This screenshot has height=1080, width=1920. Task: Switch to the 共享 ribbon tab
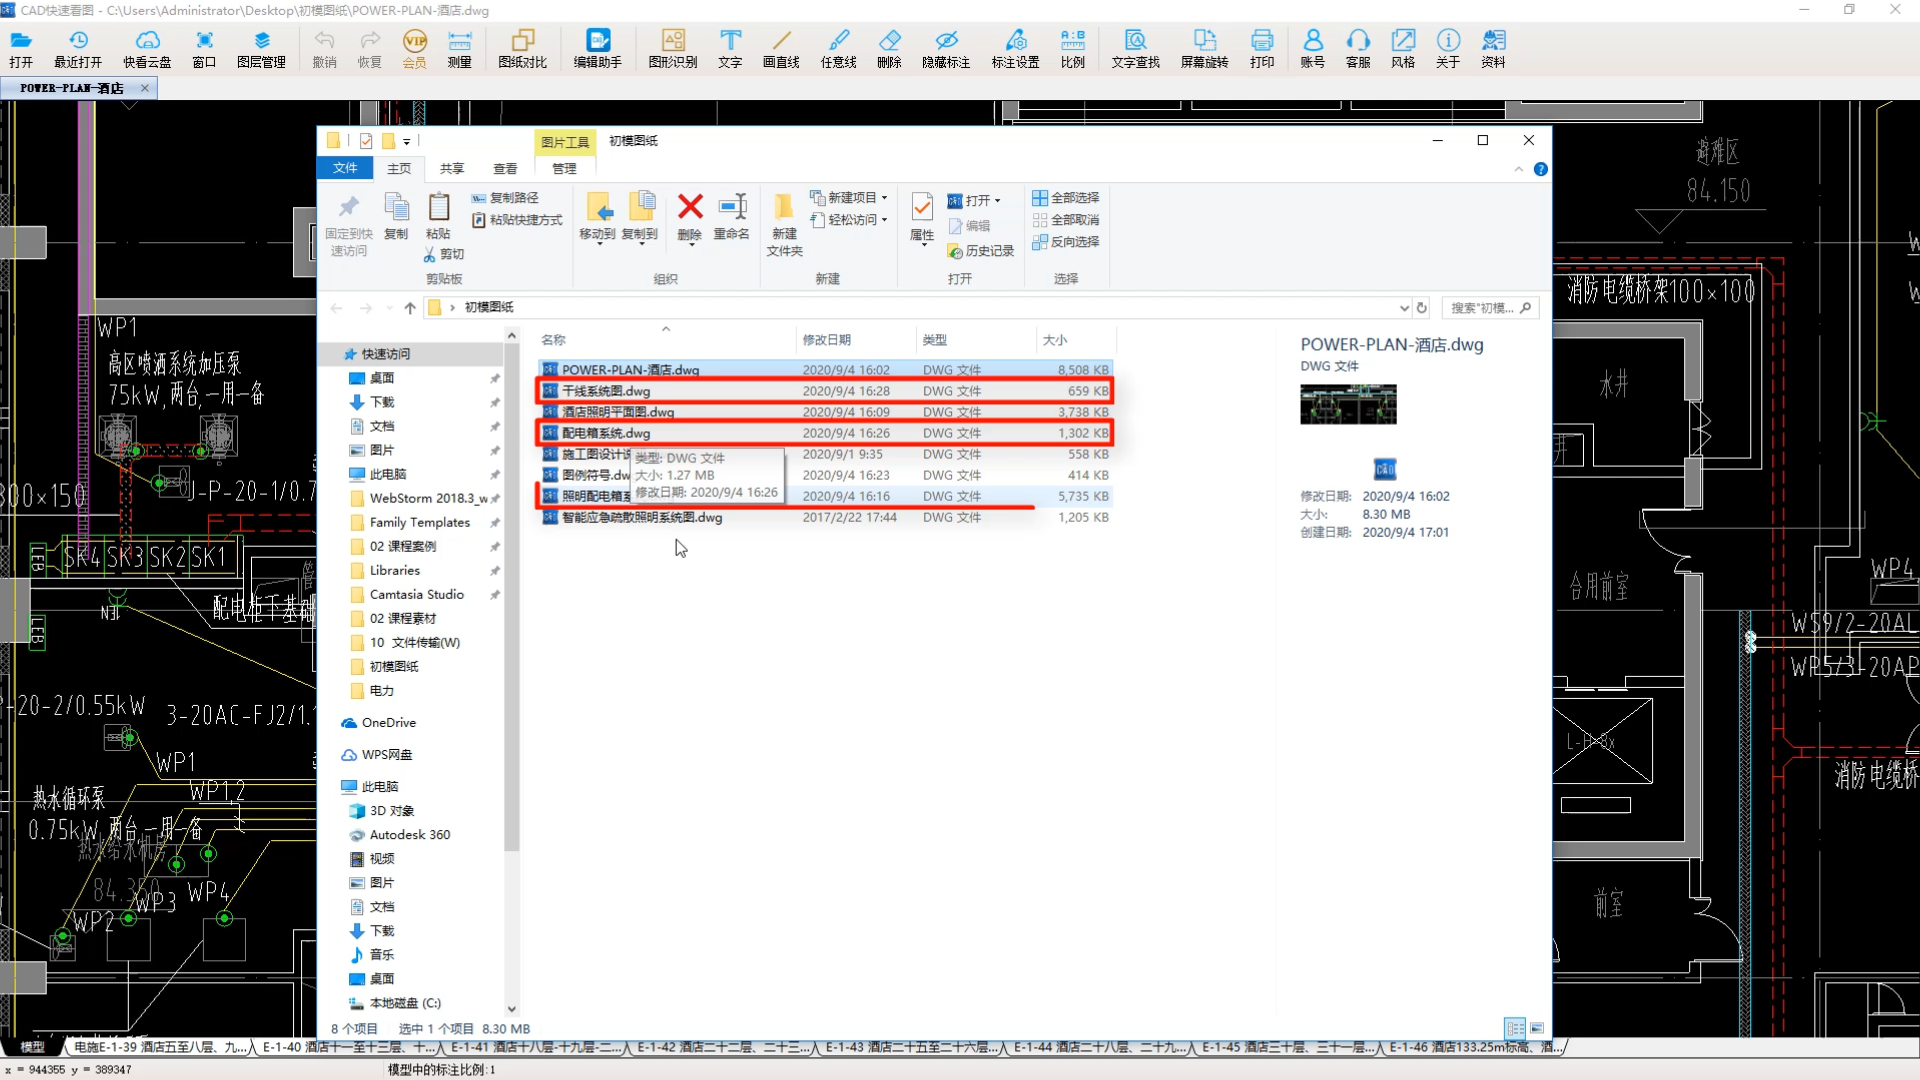pos(452,169)
